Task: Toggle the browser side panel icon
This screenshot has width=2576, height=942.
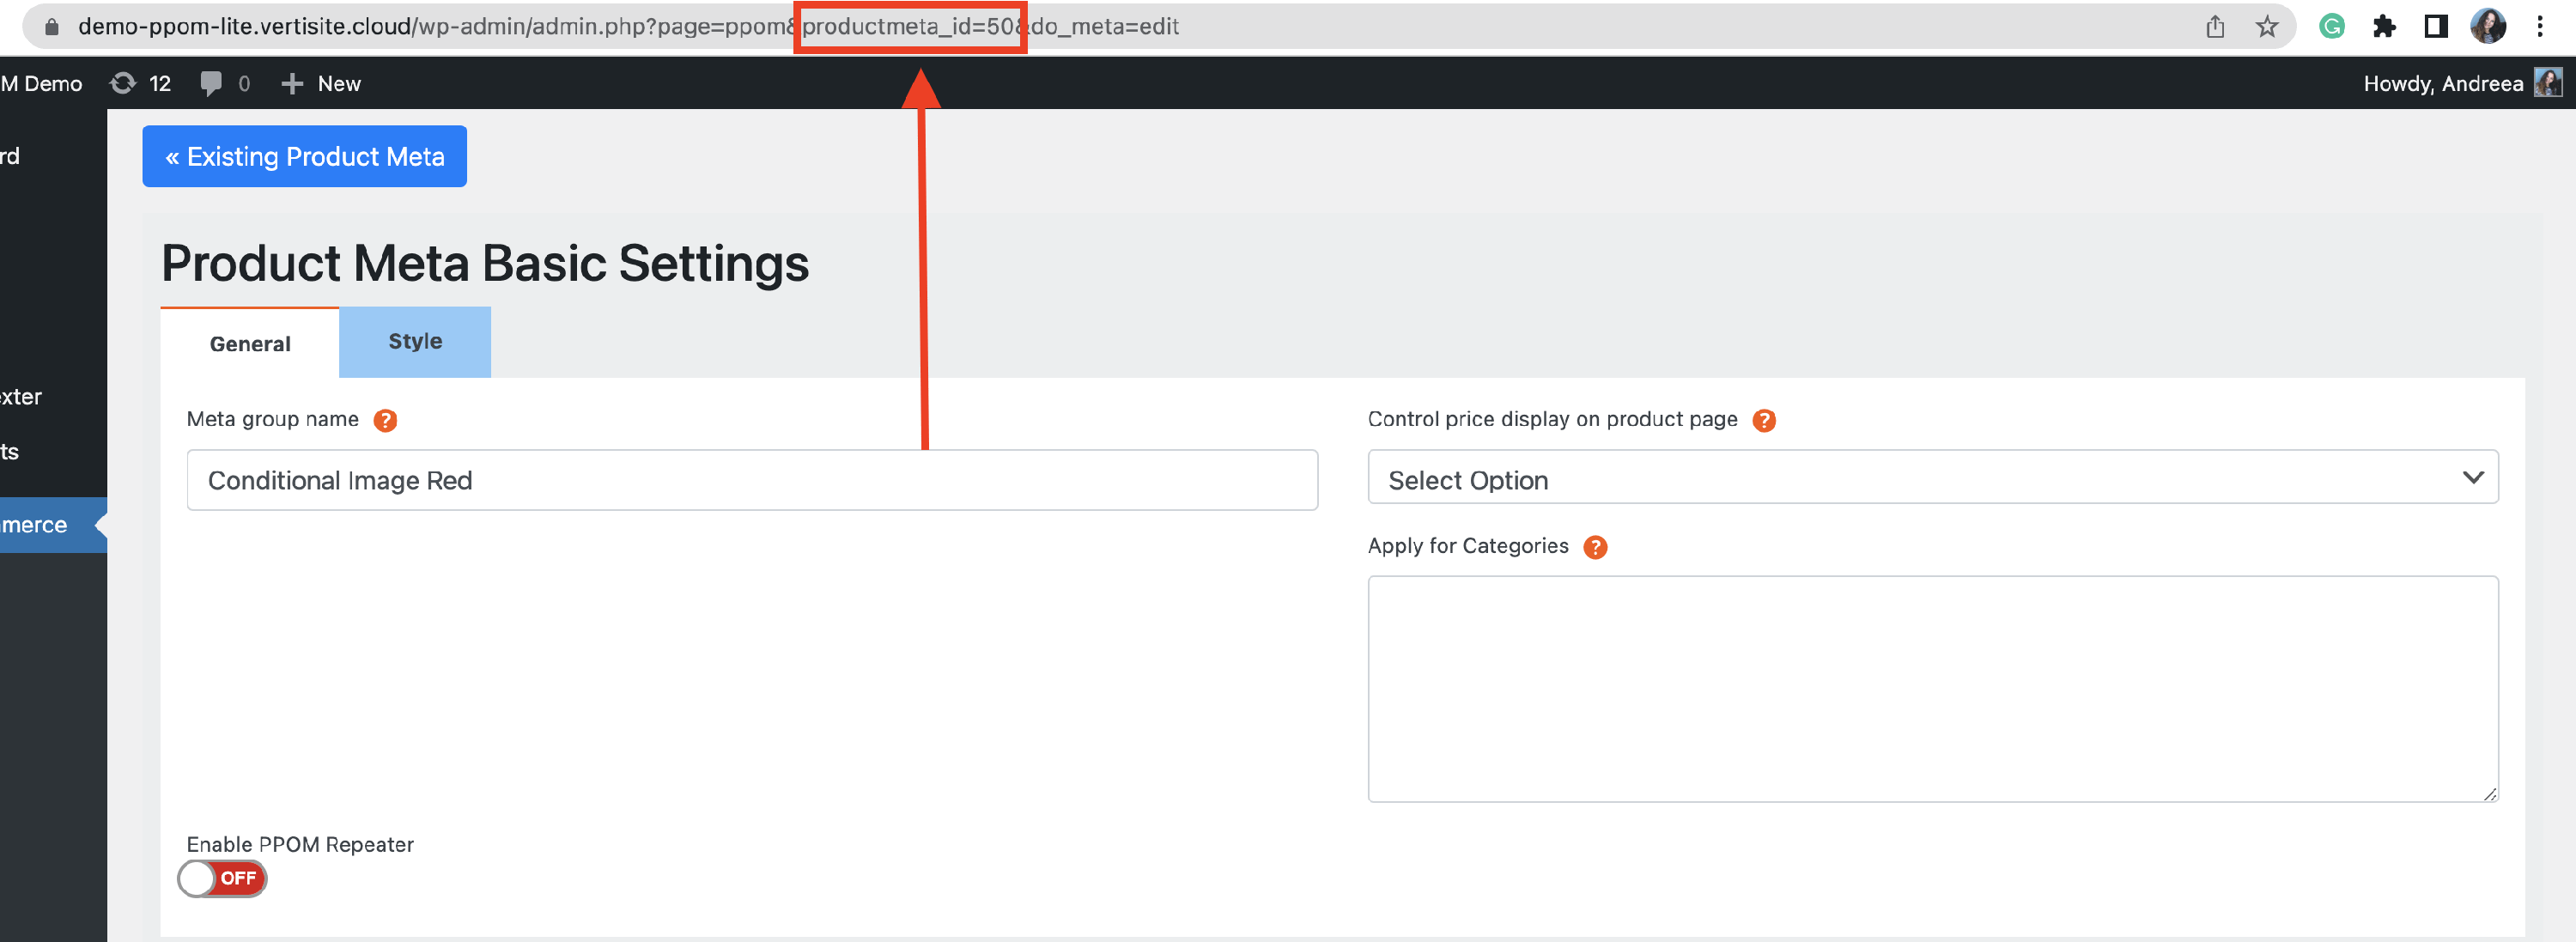Action: pos(2435,27)
